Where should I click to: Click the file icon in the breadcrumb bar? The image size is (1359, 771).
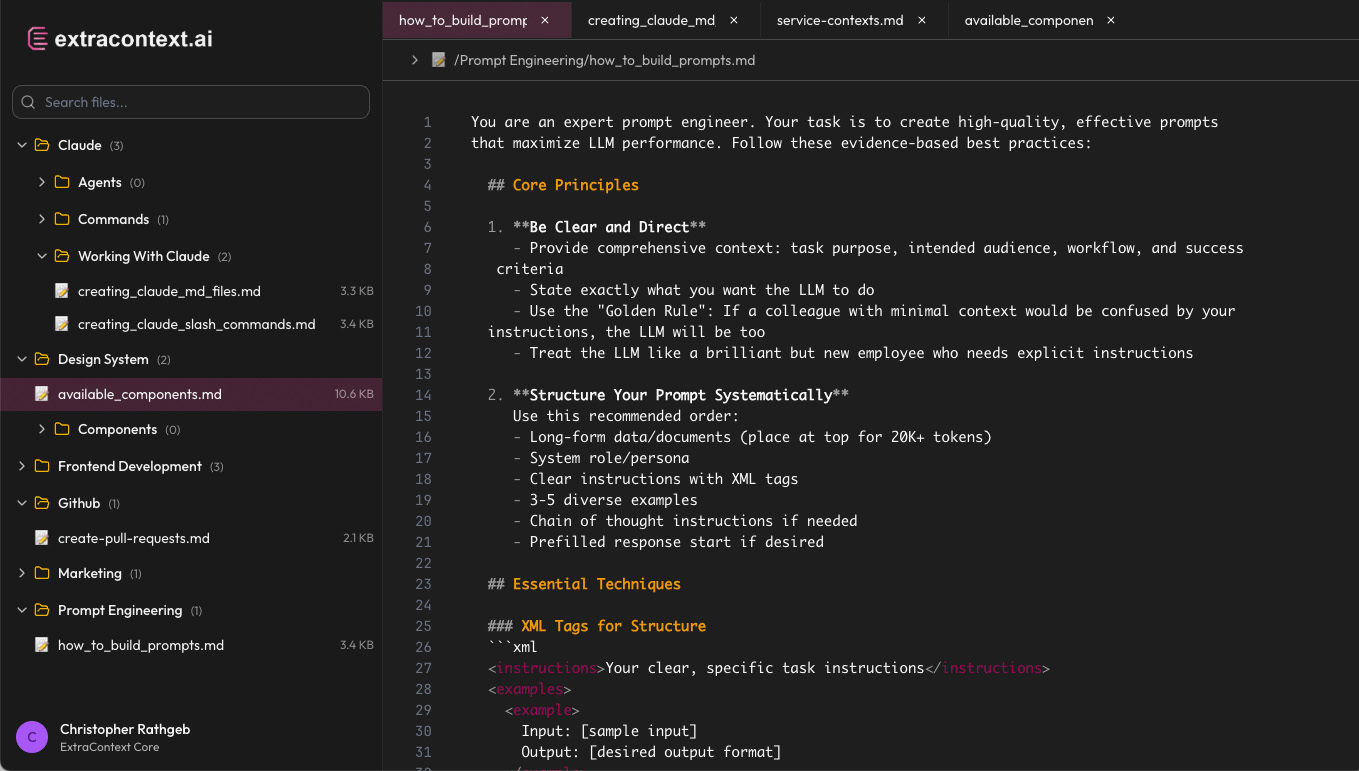[x=438, y=60]
